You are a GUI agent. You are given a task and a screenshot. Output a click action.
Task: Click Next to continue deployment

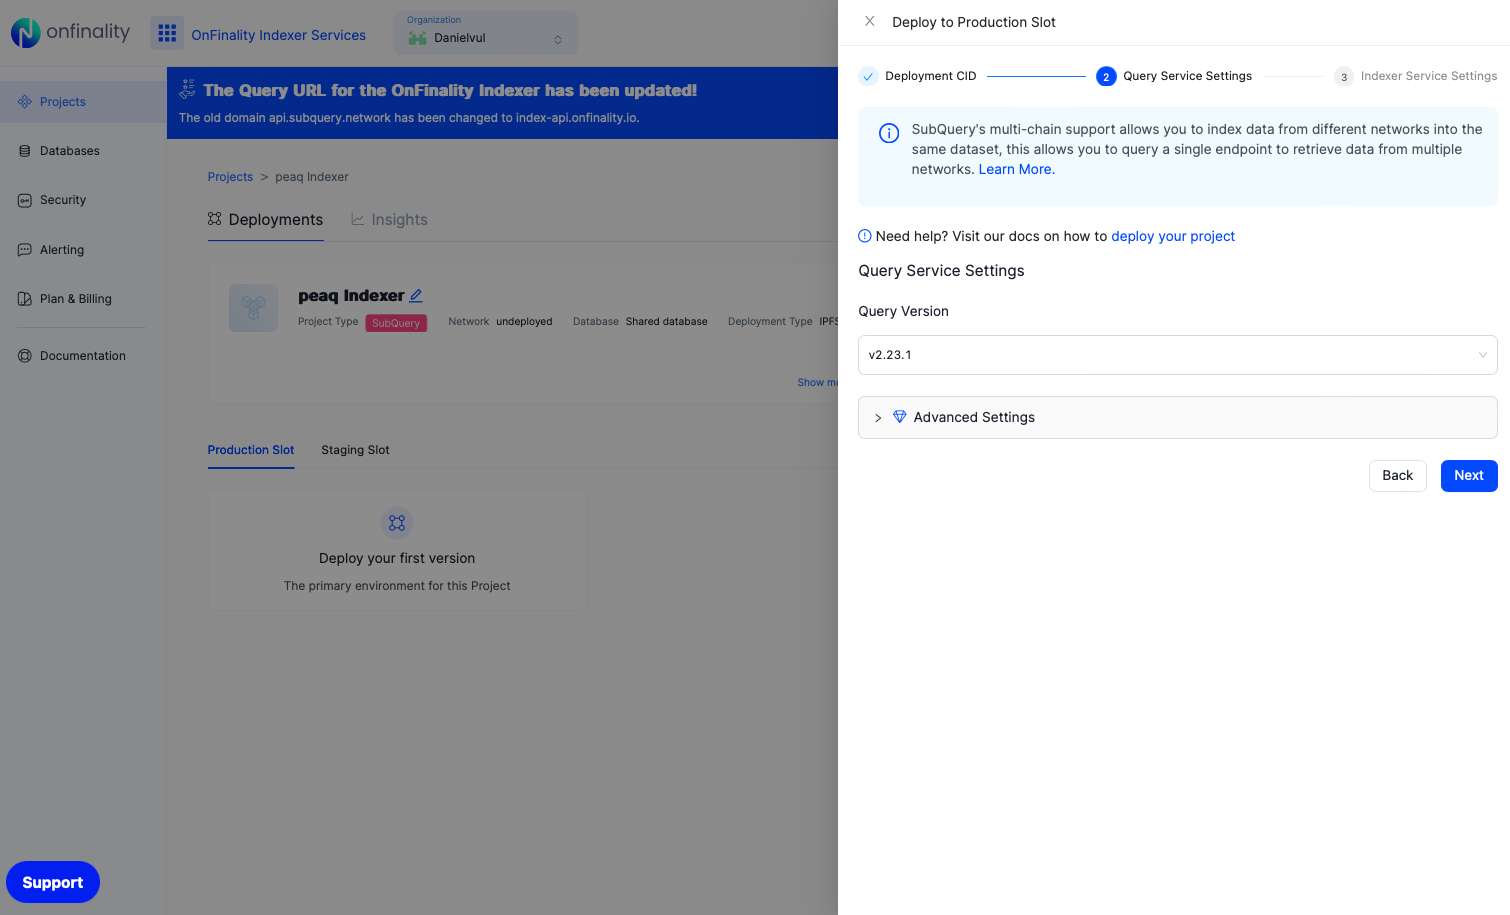coord(1468,475)
